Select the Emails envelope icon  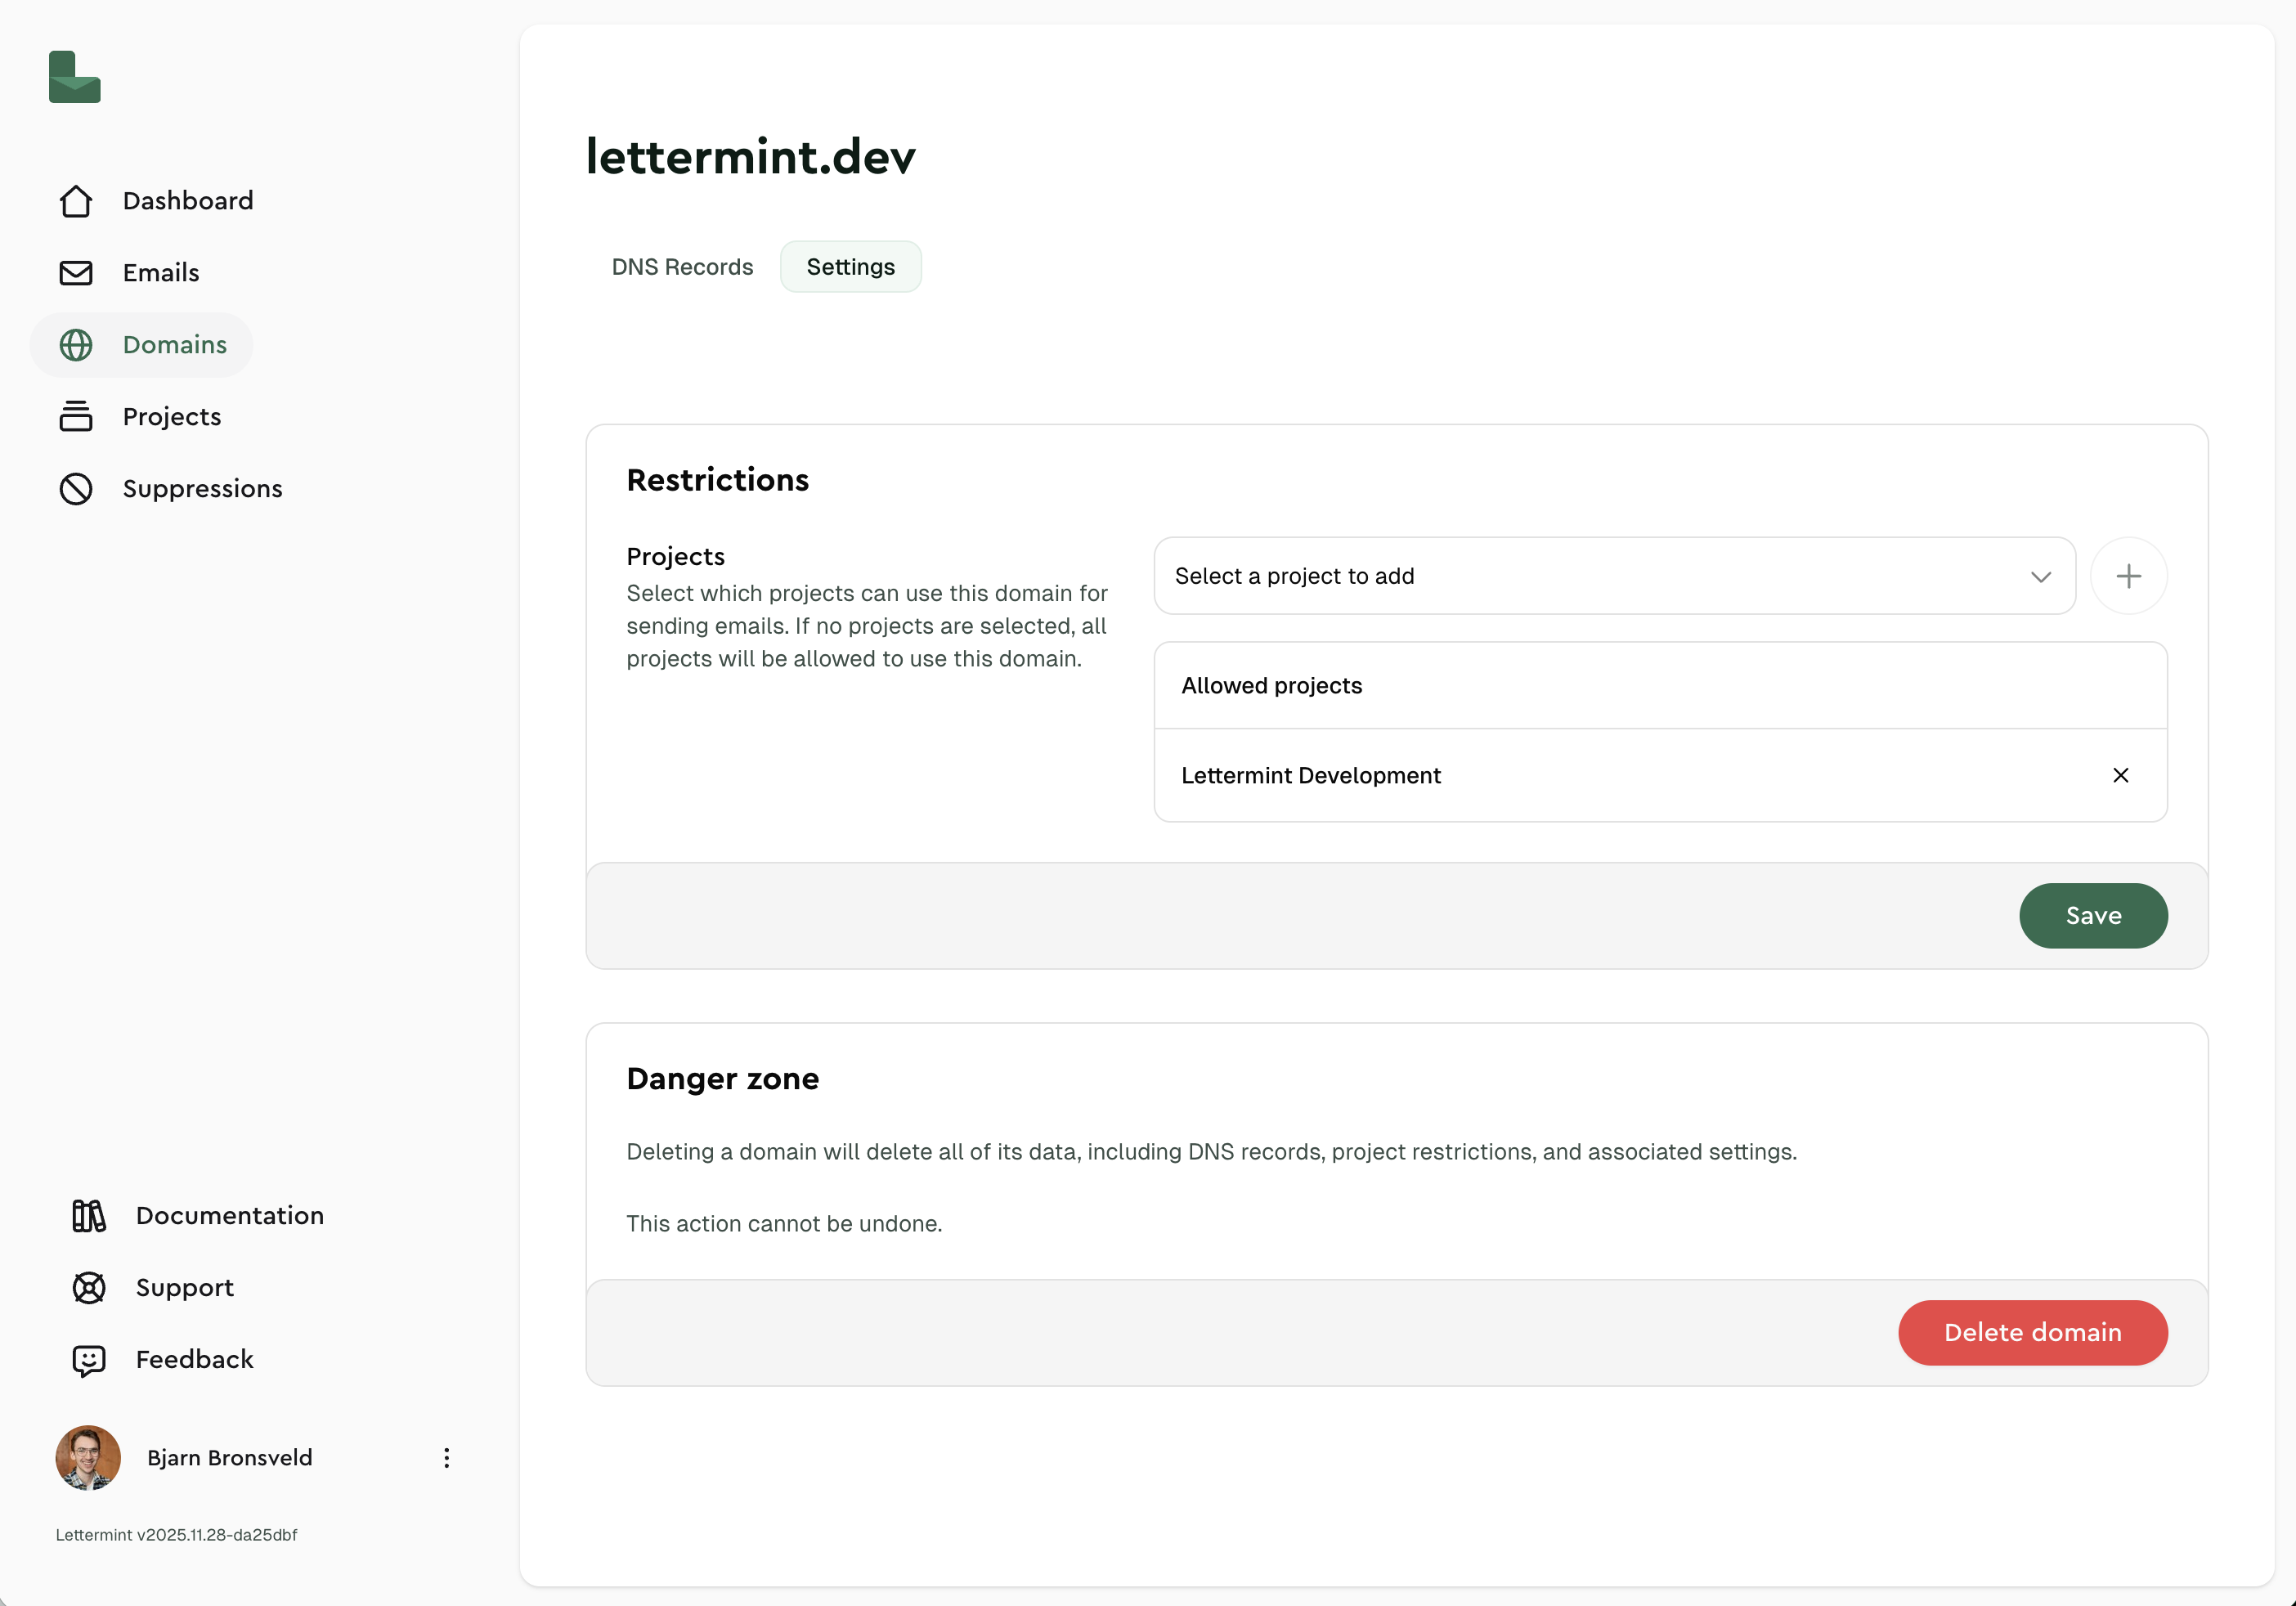75,272
